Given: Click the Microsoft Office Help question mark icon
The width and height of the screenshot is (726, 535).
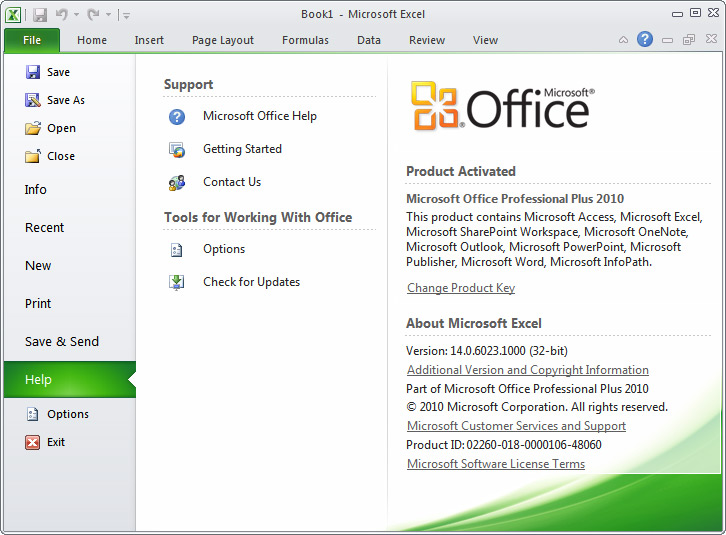Looking at the screenshot, I should 177,117.
